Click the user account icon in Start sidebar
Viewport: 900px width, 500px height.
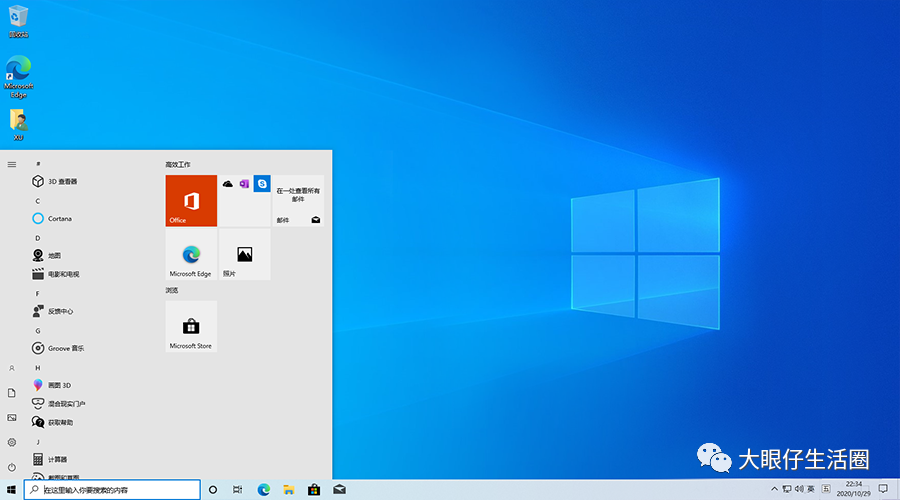pos(11,369)
